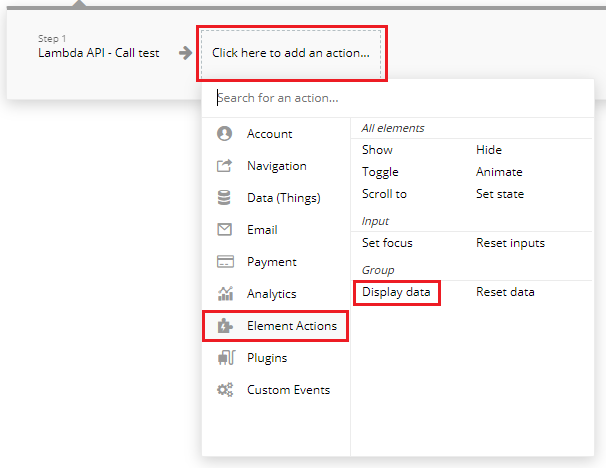The height and width of the screenshot is (468, 606).
Task: Choose the Reset data action
Action: (505, 292)
